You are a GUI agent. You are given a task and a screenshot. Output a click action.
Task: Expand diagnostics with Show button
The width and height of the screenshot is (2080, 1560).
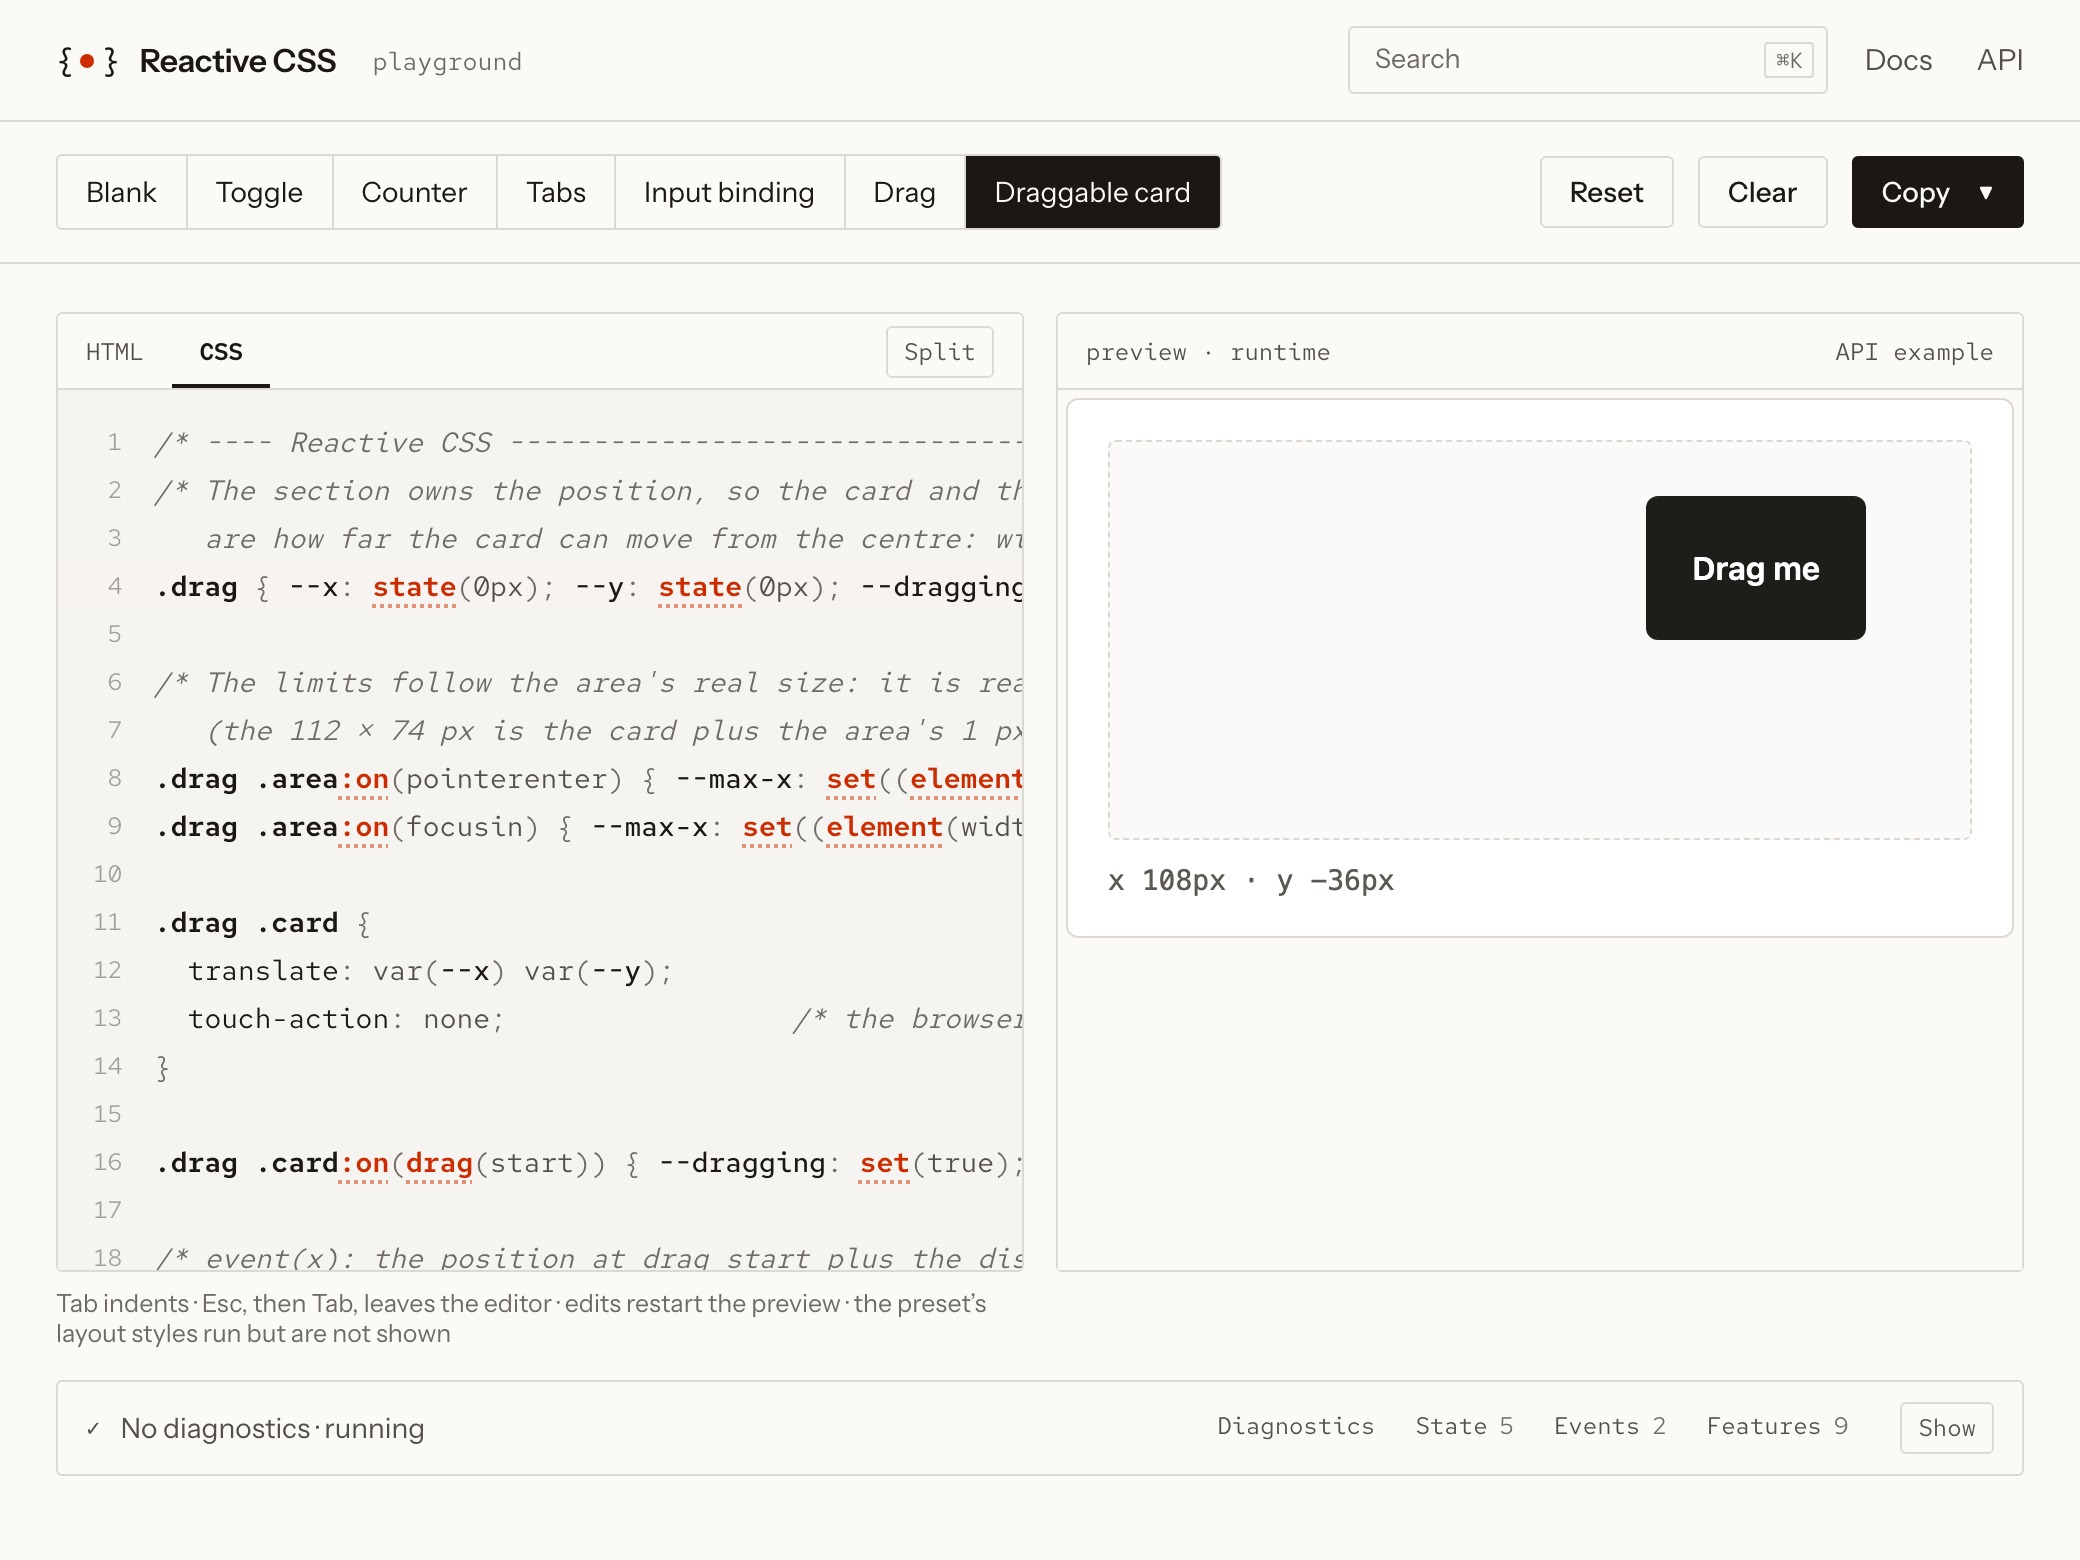pos(1946,1428)
